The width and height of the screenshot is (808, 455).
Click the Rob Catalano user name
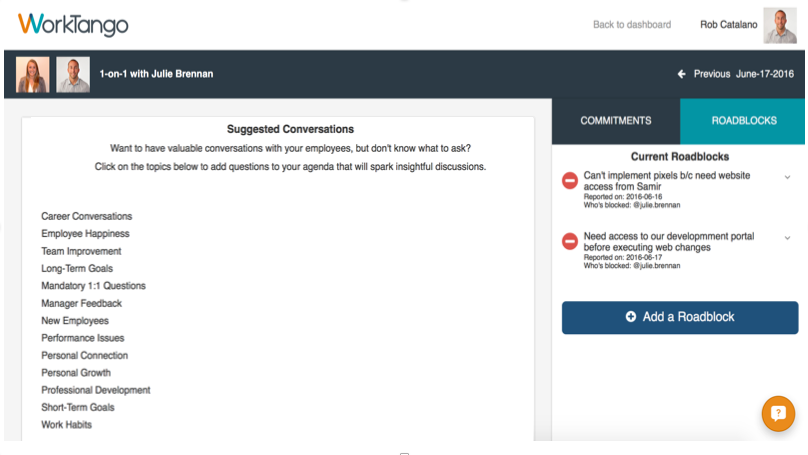728,25
